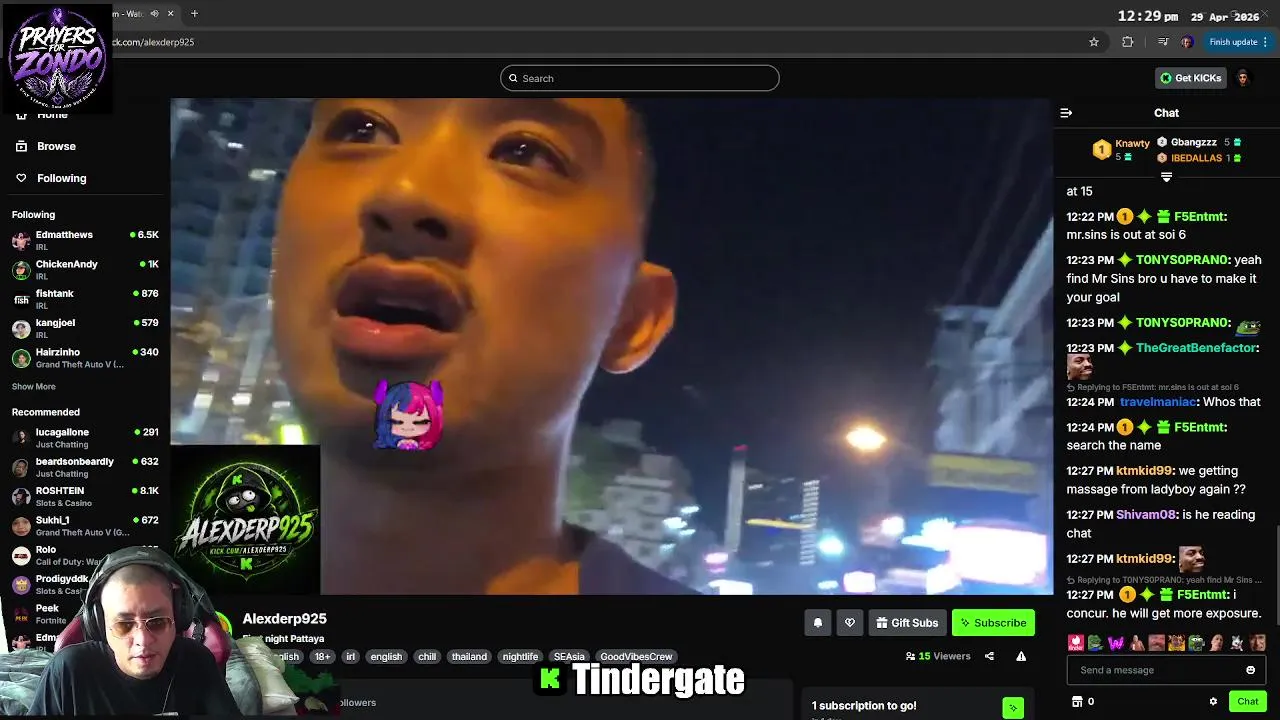Click the browser address bar URL

point(151,42)
